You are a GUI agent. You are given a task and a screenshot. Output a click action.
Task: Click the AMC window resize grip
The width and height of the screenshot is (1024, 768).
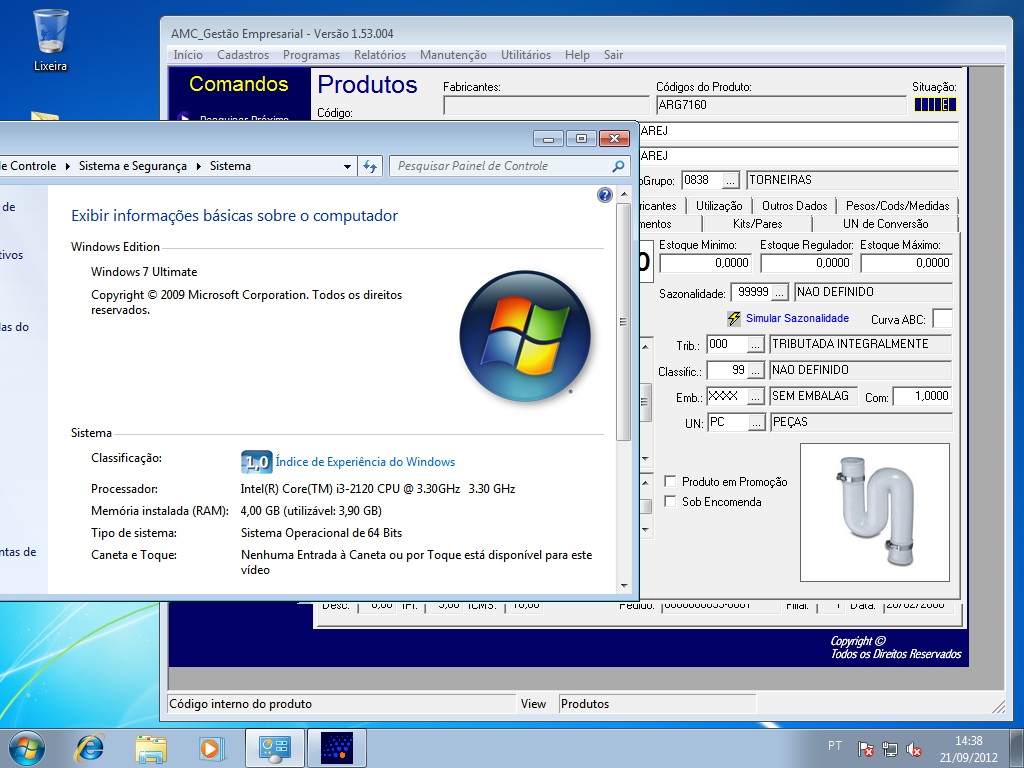click(999, 706)
